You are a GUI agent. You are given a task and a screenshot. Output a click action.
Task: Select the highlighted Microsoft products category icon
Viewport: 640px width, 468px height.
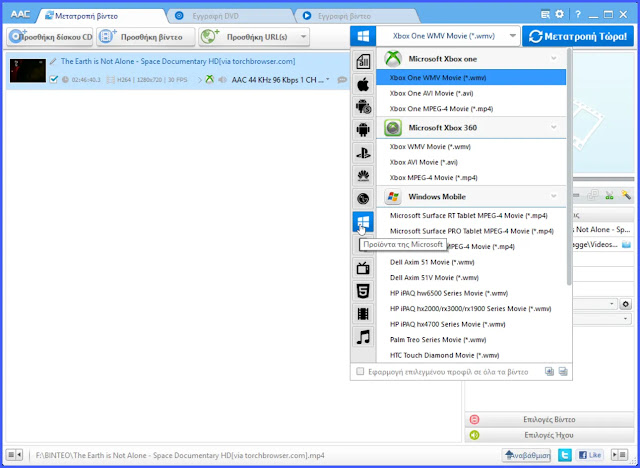point(363,222)
